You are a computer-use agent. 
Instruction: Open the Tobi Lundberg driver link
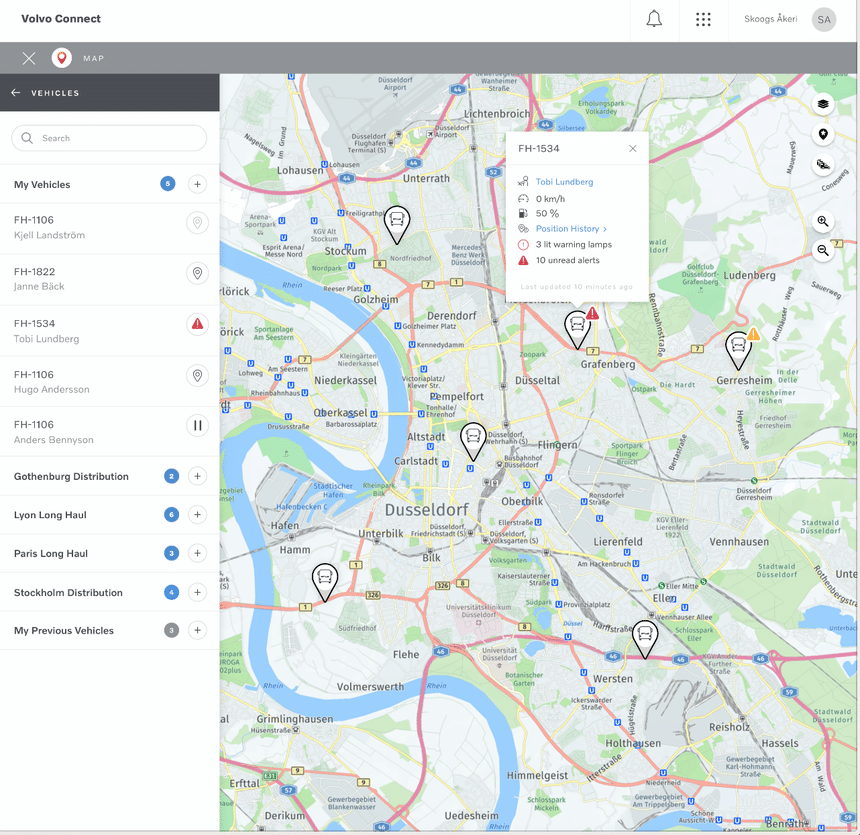pos(564,182)
